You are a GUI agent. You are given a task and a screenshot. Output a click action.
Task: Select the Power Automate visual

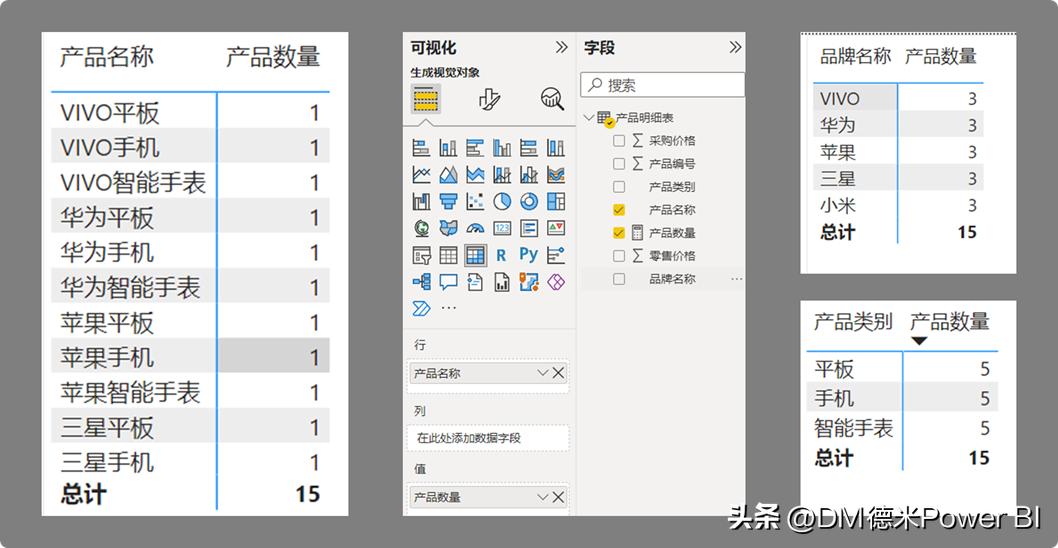(x=421, y=308)
